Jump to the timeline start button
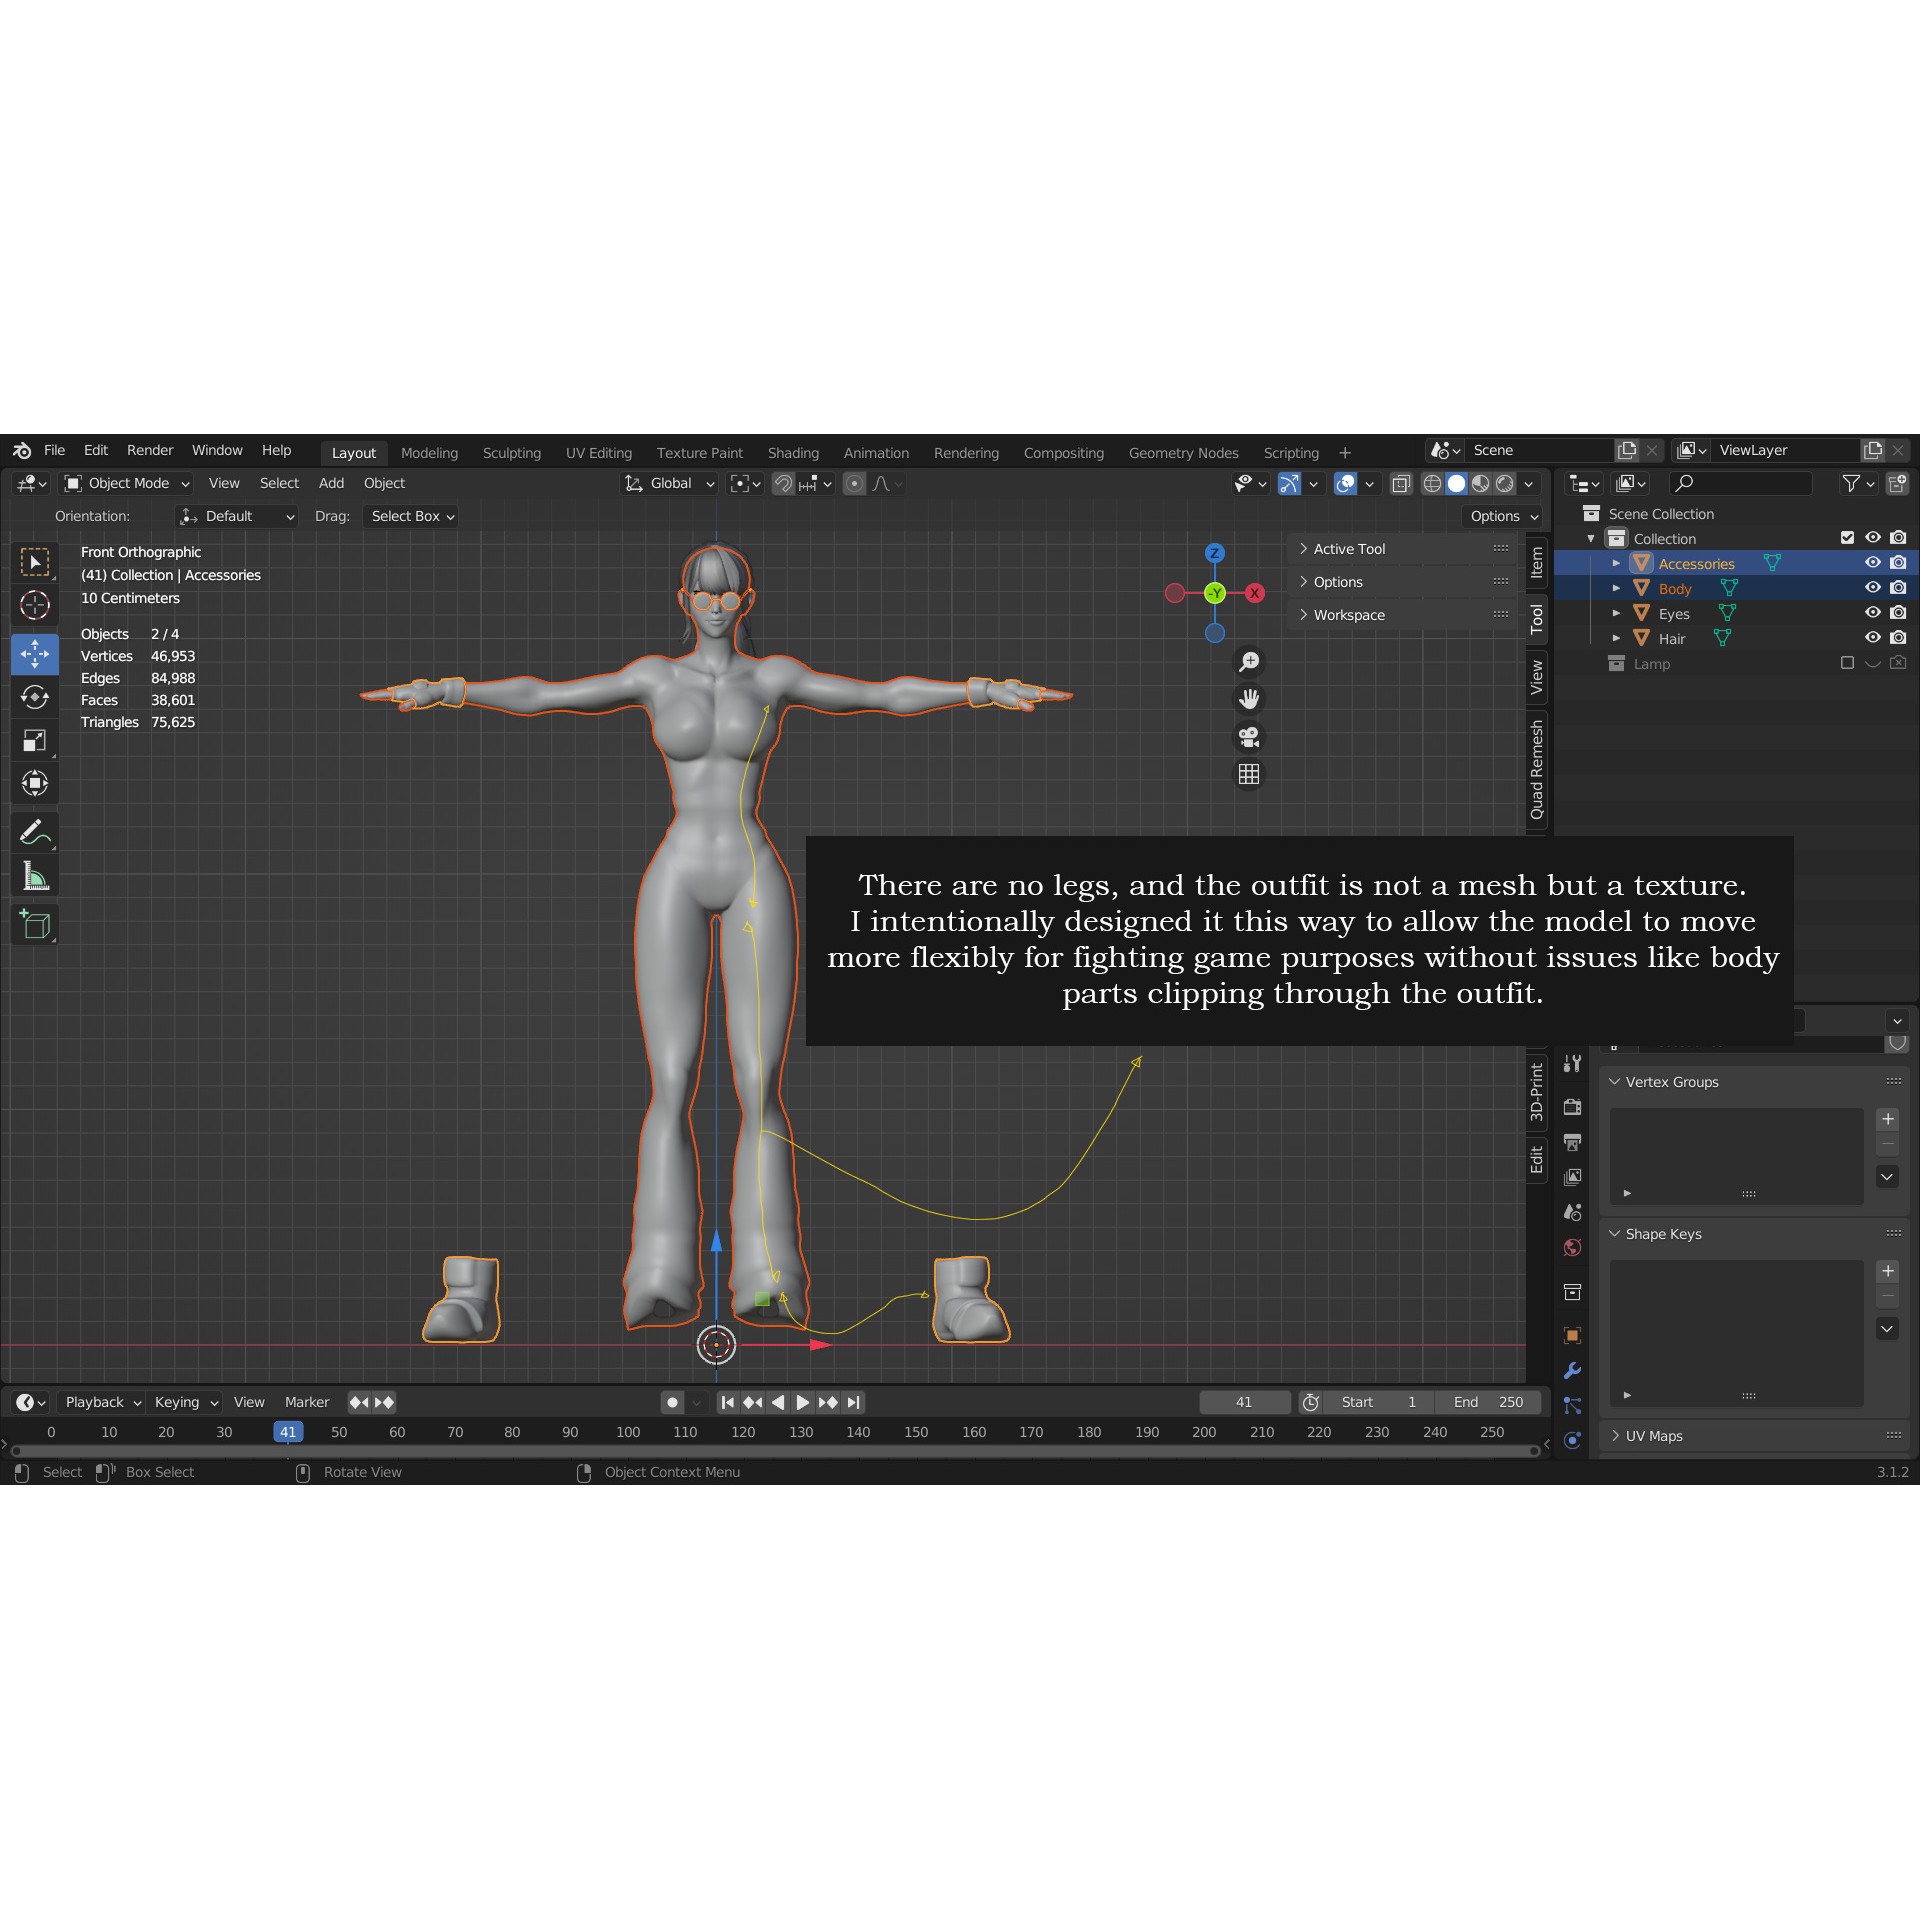Viewport: 1920px width, 1920px height. 728,1402
